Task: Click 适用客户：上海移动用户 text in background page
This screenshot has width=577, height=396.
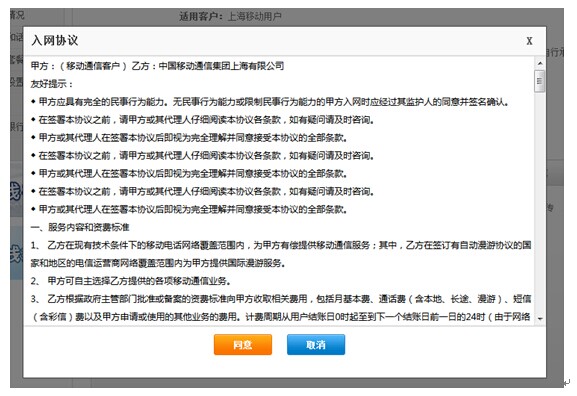Action: [x=230, y=16]
